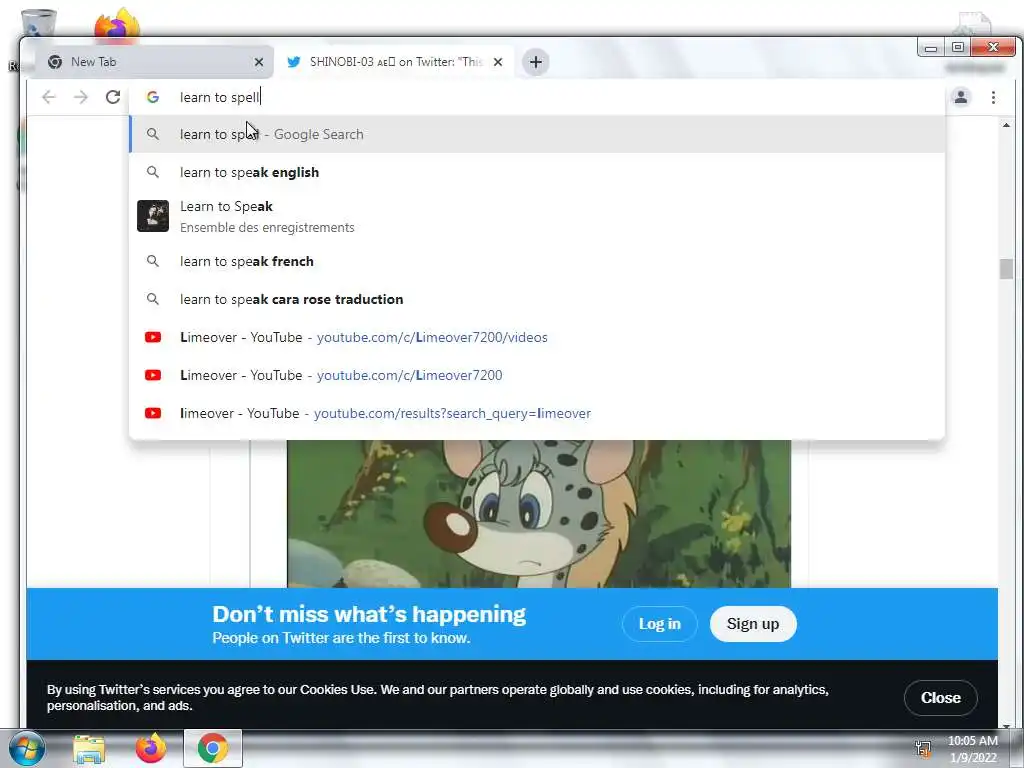Click search icon beside 'cara rose traduction'
This screenshot has width=1024, height=768.
153,299
